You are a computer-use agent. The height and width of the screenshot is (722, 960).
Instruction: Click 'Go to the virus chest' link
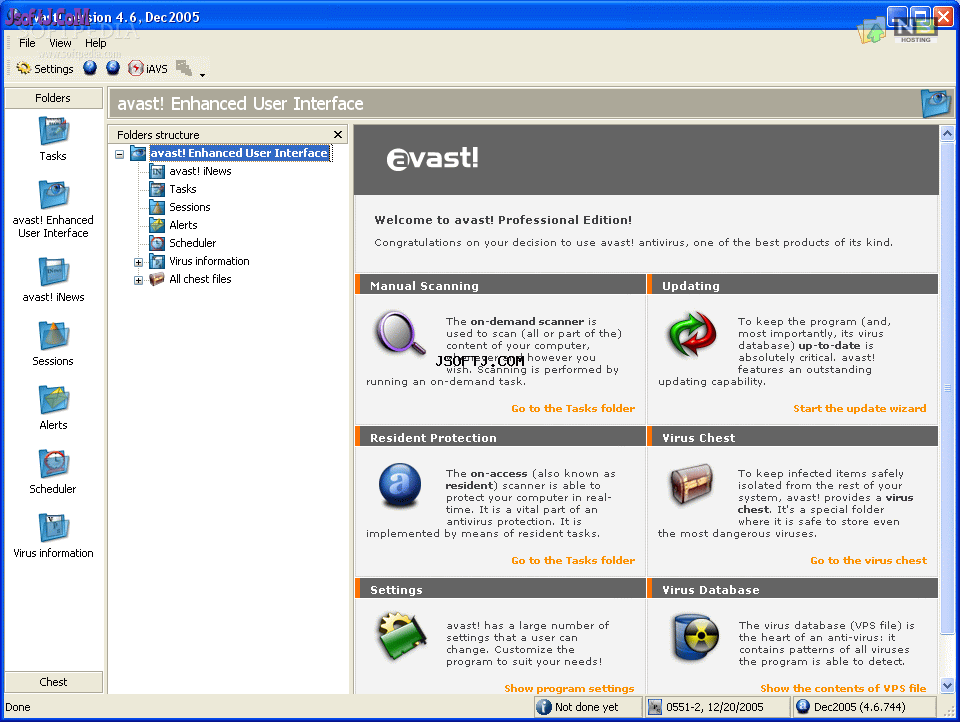[869, 560]
